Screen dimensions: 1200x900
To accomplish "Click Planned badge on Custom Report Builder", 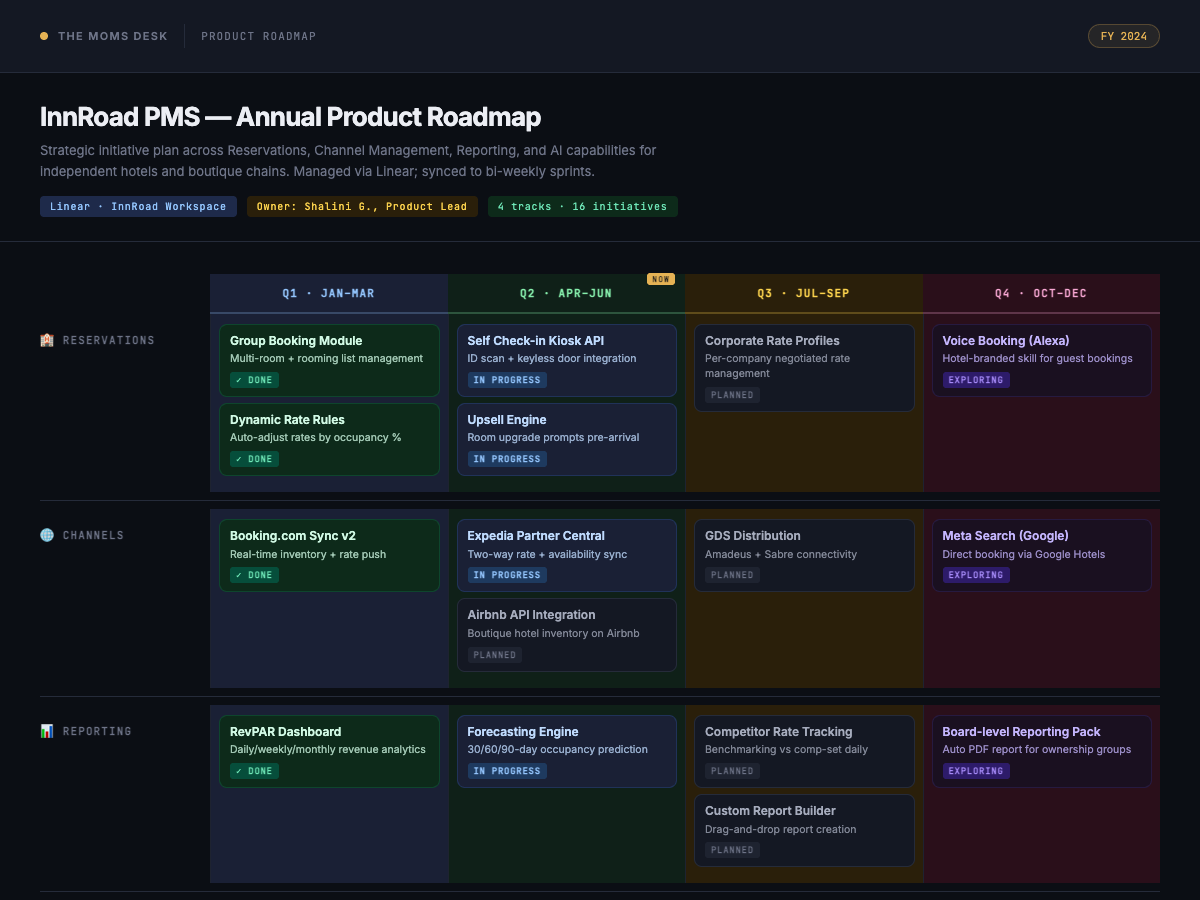I will (732, 850).
